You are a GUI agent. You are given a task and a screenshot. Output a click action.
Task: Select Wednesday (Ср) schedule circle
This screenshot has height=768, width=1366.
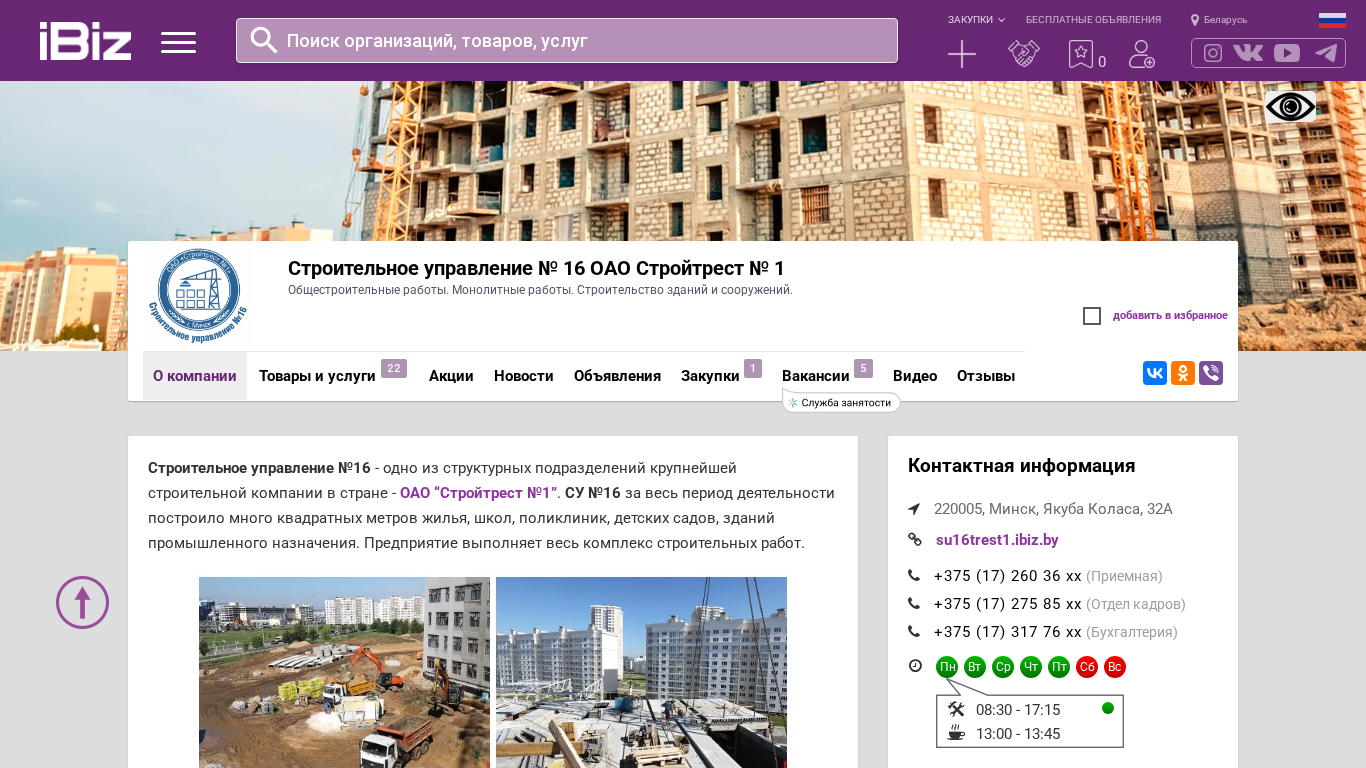click(1003, 667)
